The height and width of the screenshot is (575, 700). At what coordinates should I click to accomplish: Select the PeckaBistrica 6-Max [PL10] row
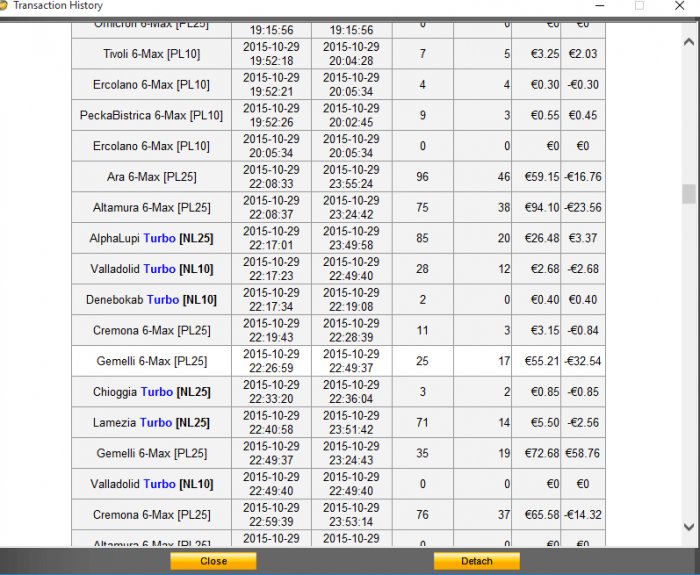click(x=338, y=115)
